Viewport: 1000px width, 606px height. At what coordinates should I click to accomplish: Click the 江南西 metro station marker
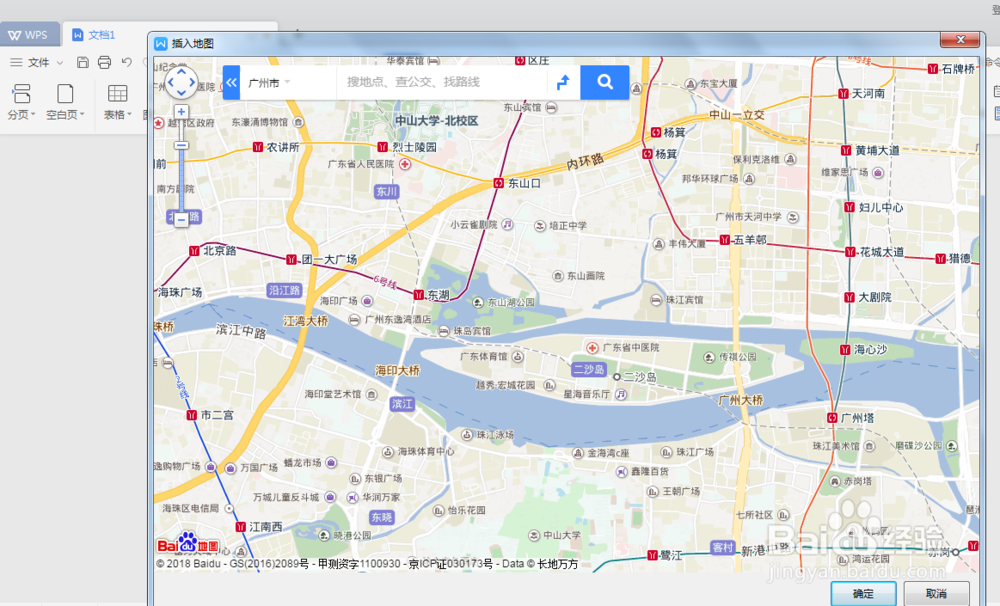click(240, 527)
